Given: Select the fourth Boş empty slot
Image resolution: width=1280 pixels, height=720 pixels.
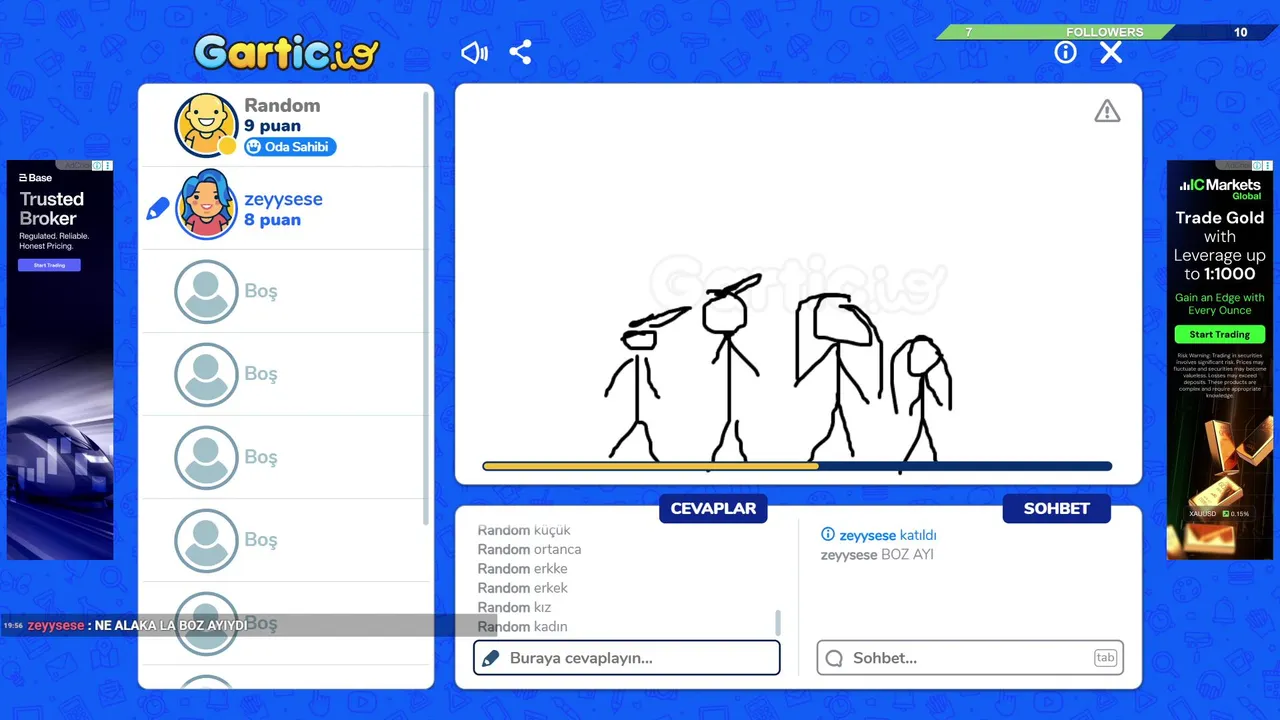Looking at the screenshot, I should click(285, 540).
